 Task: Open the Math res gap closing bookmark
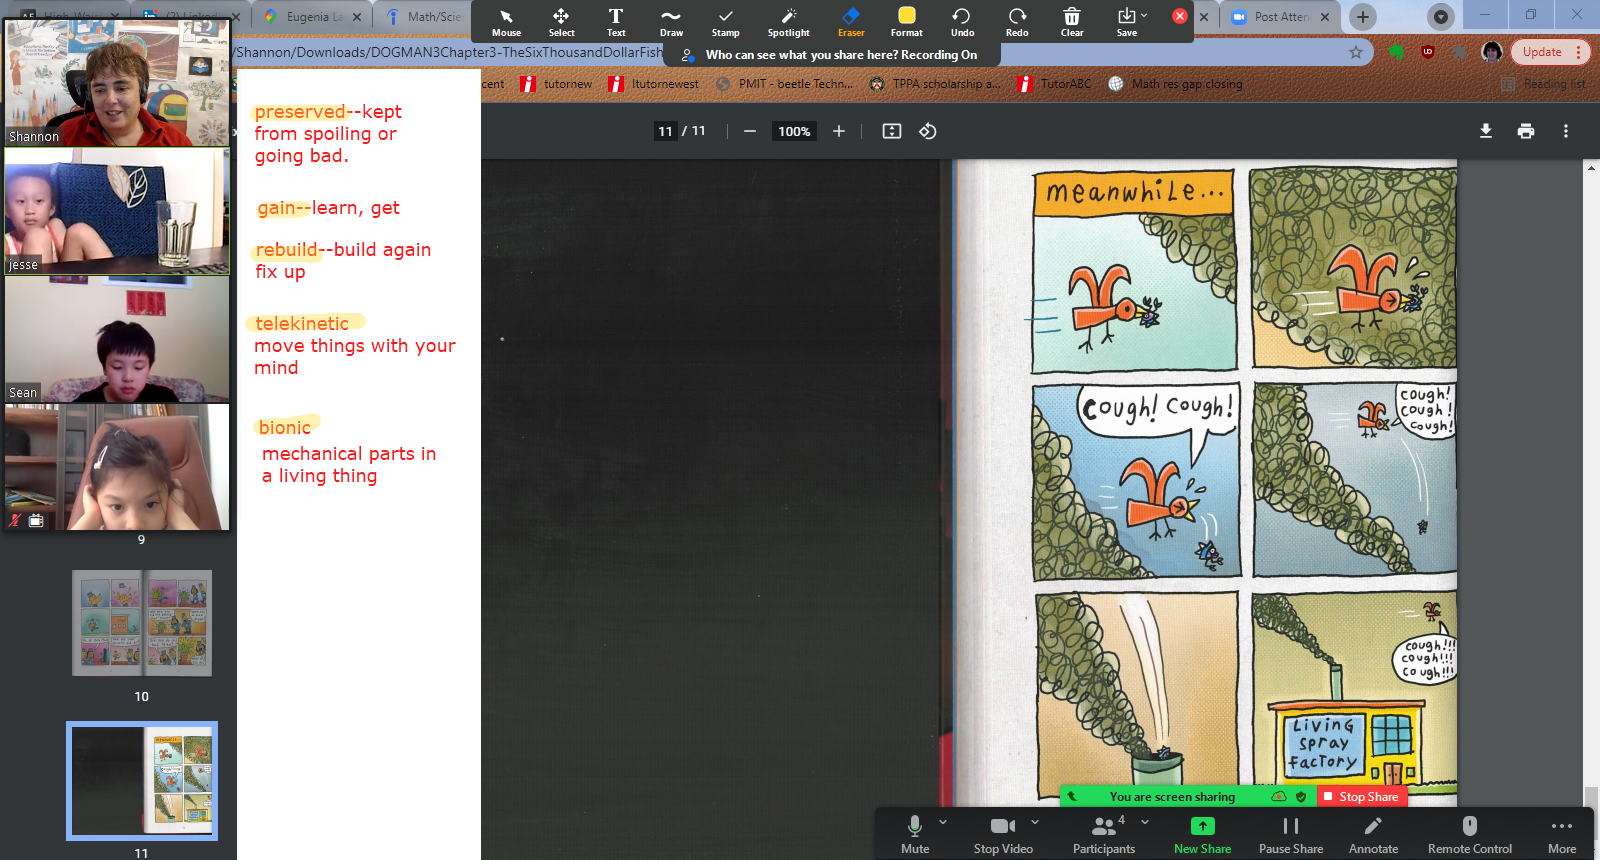(x=1176, y=84)
